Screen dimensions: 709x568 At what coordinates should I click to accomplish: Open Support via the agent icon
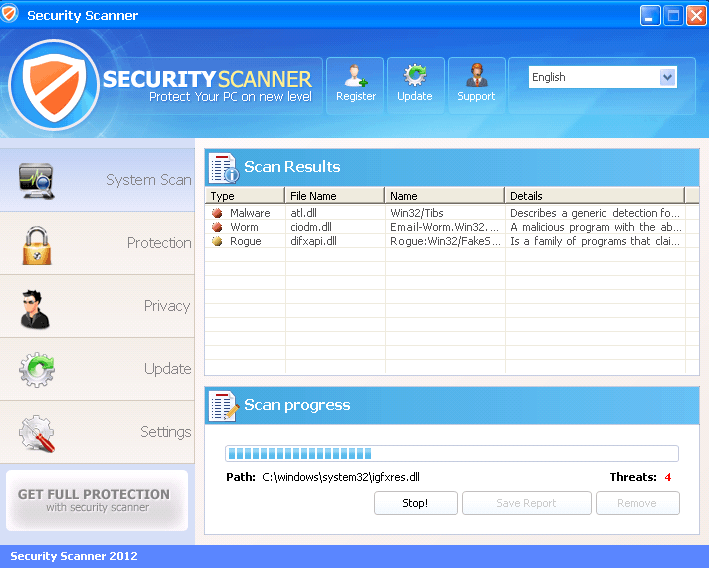(x=476, y=77)
